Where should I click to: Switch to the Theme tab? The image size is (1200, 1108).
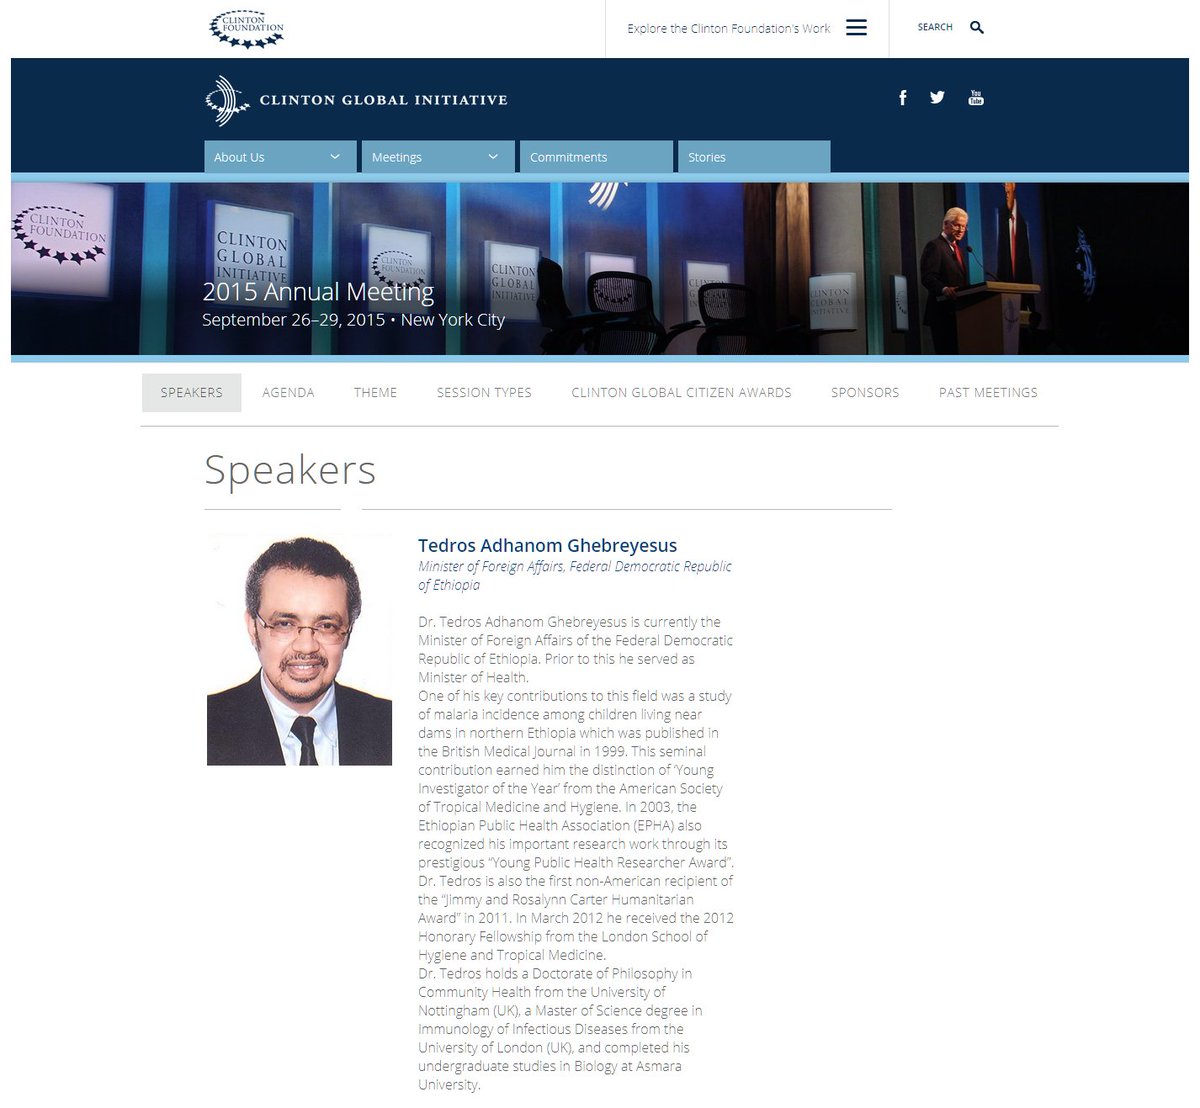[x=375, y=393]
